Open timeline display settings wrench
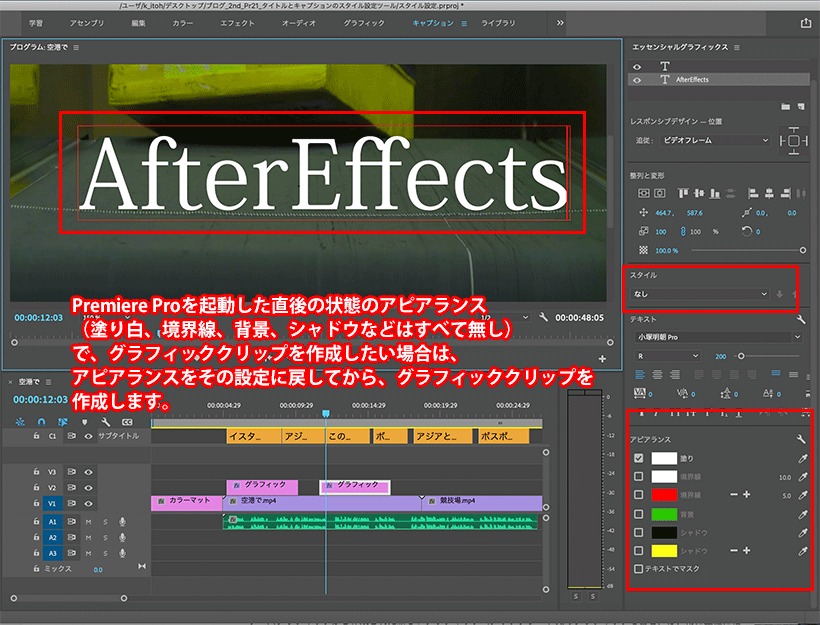This screenshot has height=625, width=820. pyautogui.click(x=106, y=422)
